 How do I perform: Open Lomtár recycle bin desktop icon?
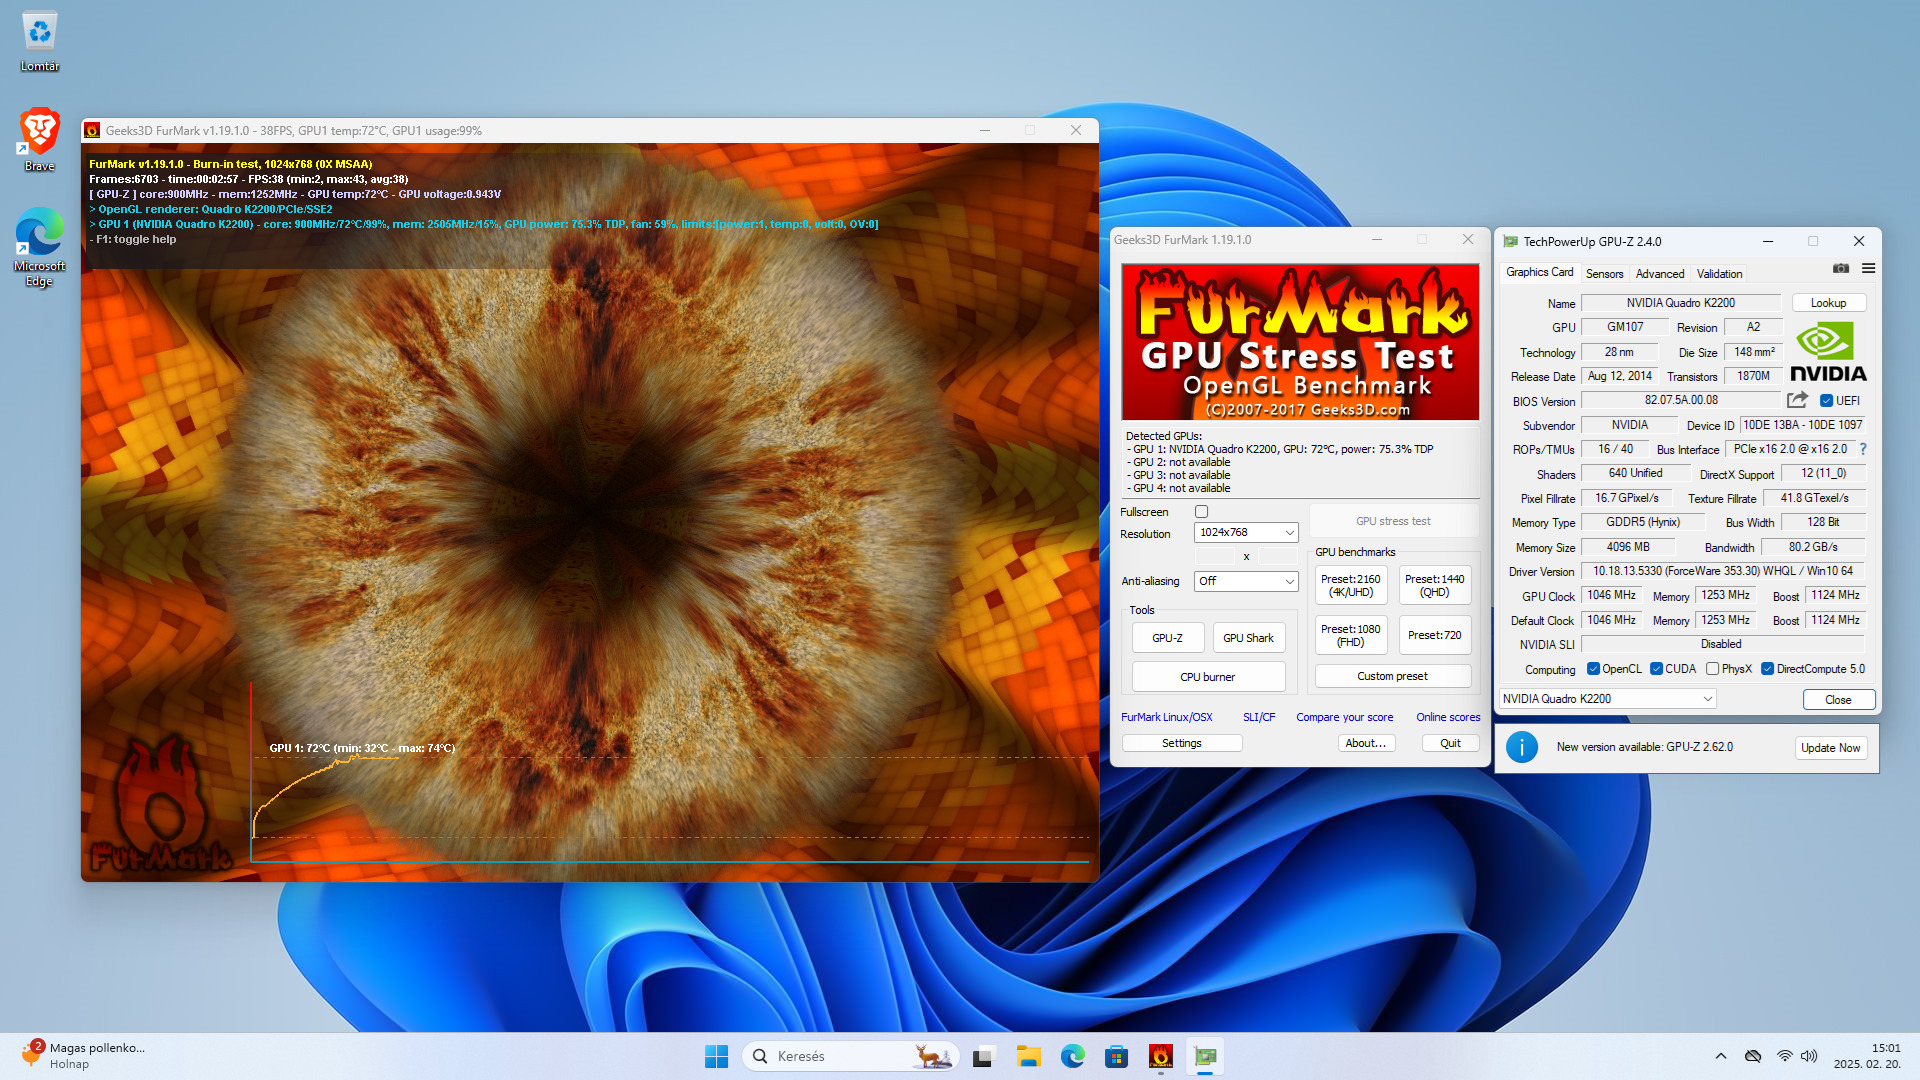click(40, 42)
